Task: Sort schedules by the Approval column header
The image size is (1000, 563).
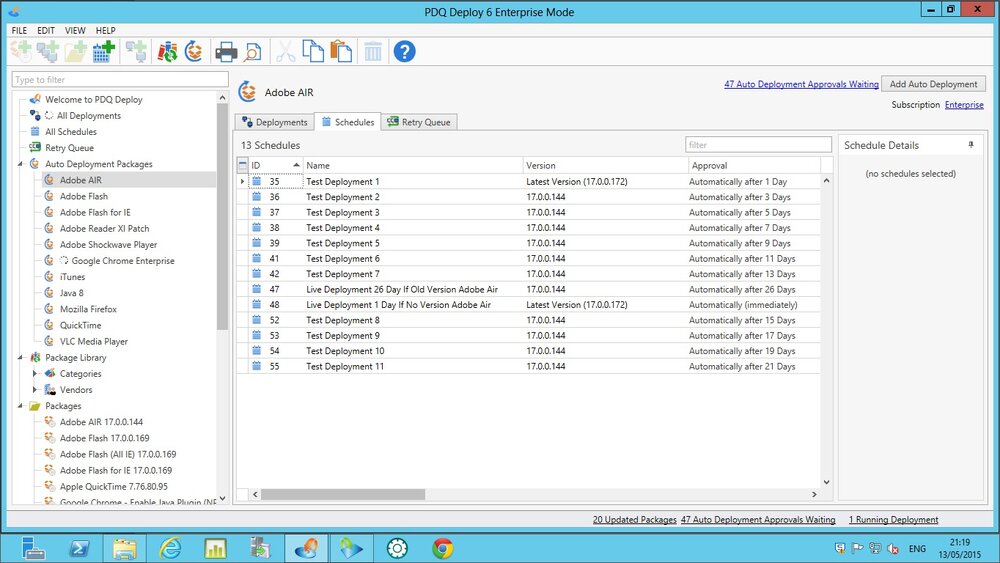Action: click(754, 165)
